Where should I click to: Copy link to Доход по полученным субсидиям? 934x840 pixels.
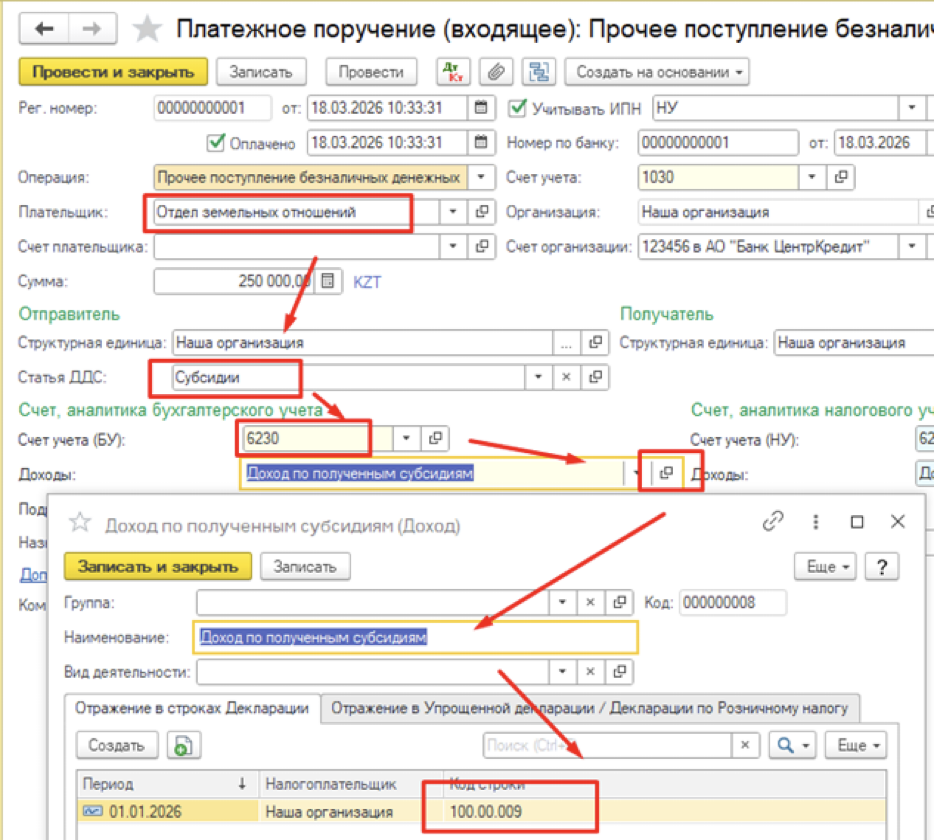click(x=772, y=522)
